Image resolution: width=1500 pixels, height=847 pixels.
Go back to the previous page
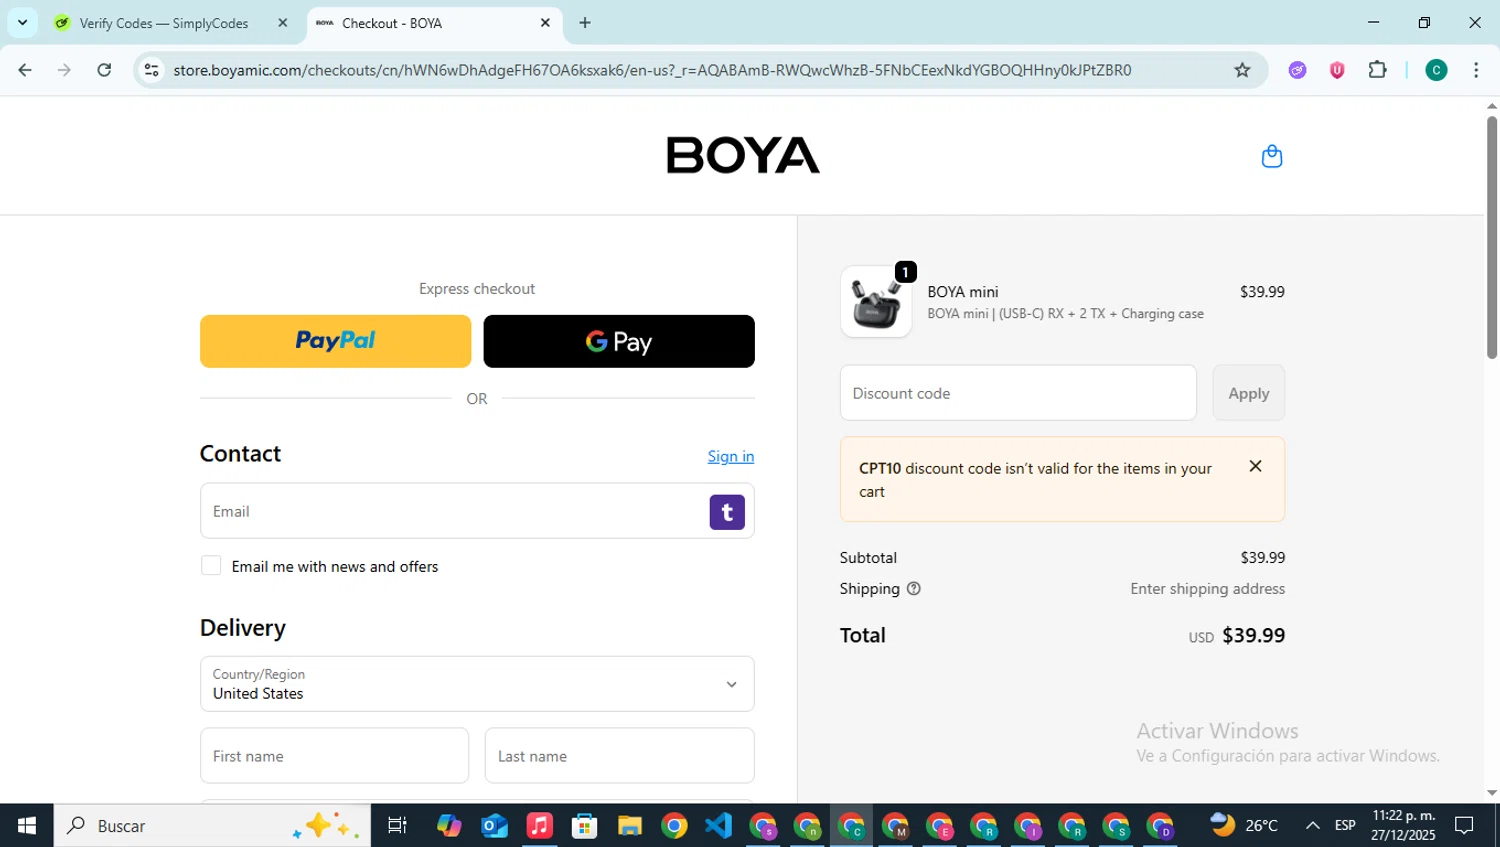point(25,70)
